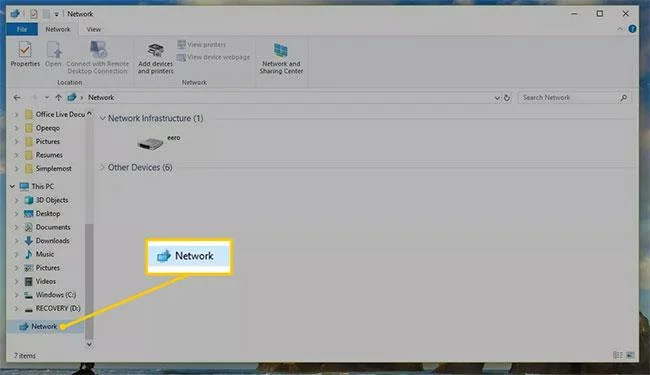The image size is (650, 375).
Task: Click View printers
Action: click(x=202, y=44)
